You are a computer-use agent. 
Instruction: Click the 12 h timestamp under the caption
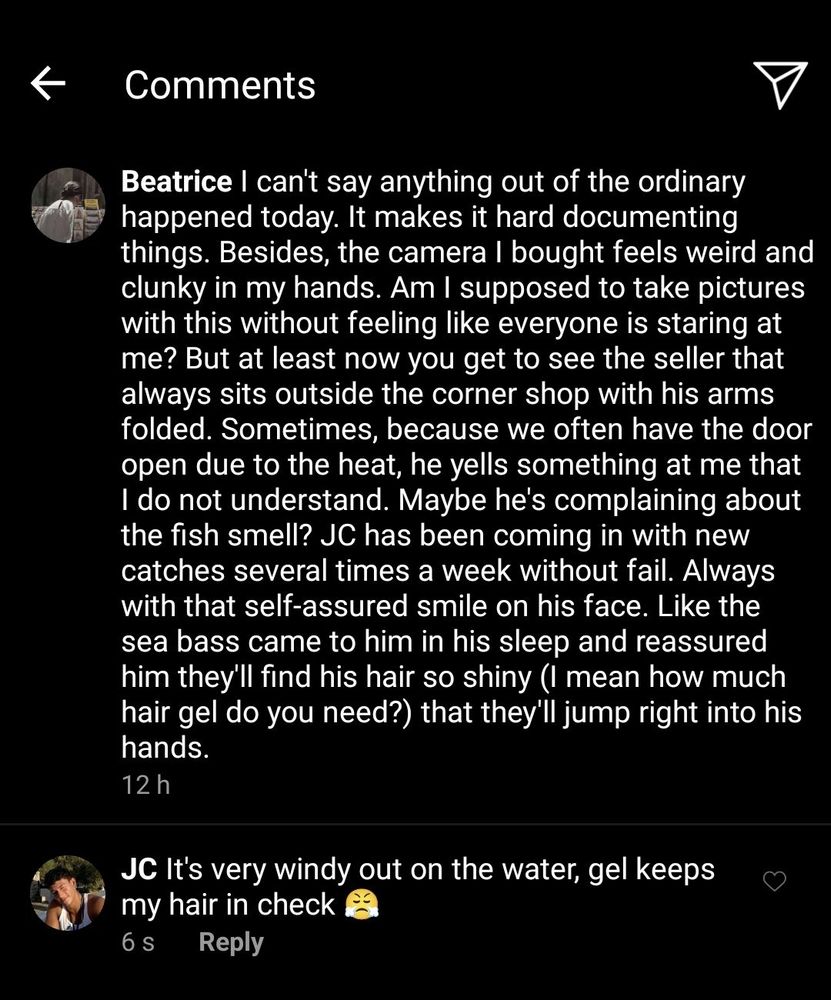pos(146,785)
